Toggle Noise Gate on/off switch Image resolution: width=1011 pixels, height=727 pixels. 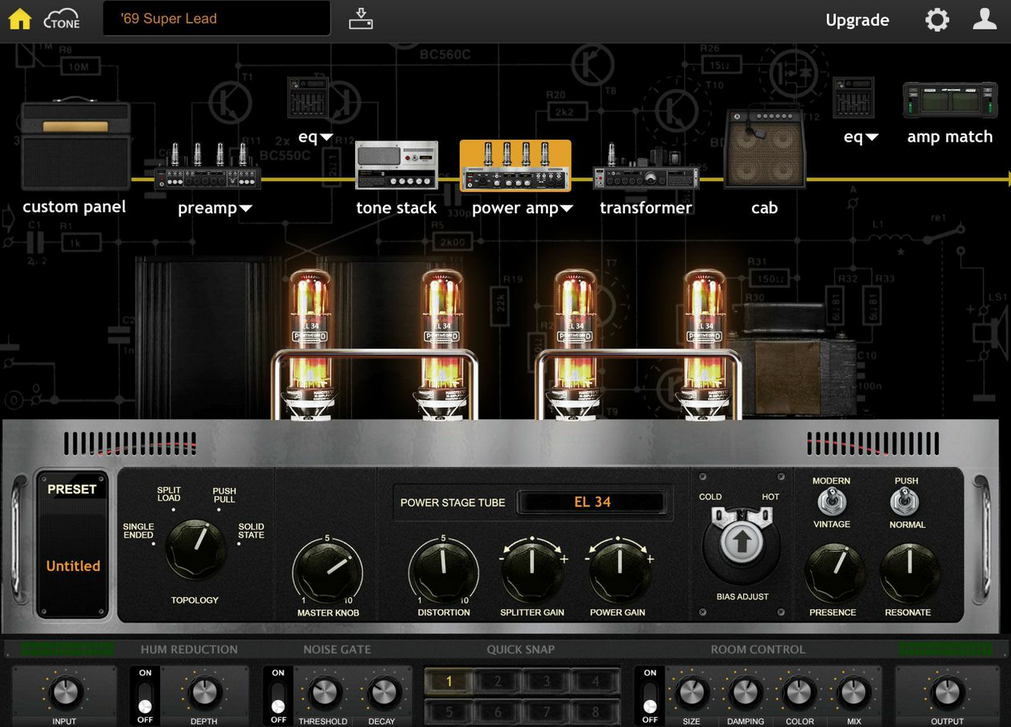point(278,697)
